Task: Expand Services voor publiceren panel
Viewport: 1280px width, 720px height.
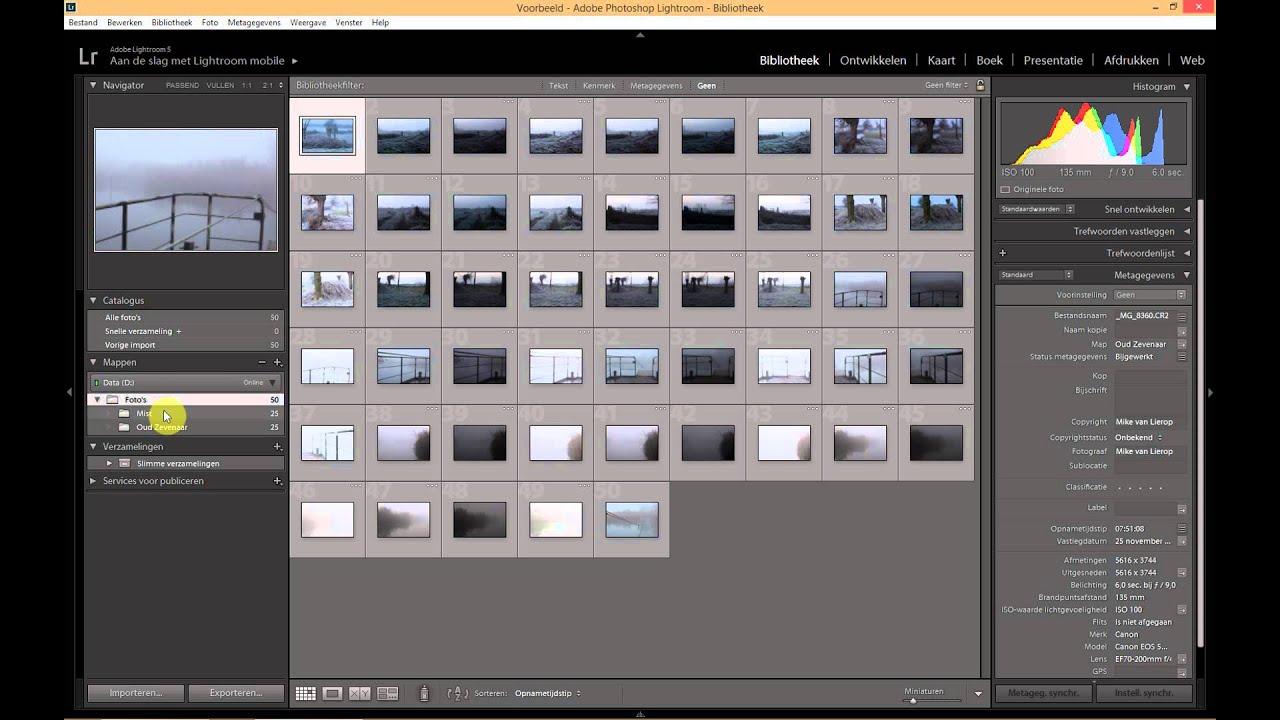Action: coord(93,481)
